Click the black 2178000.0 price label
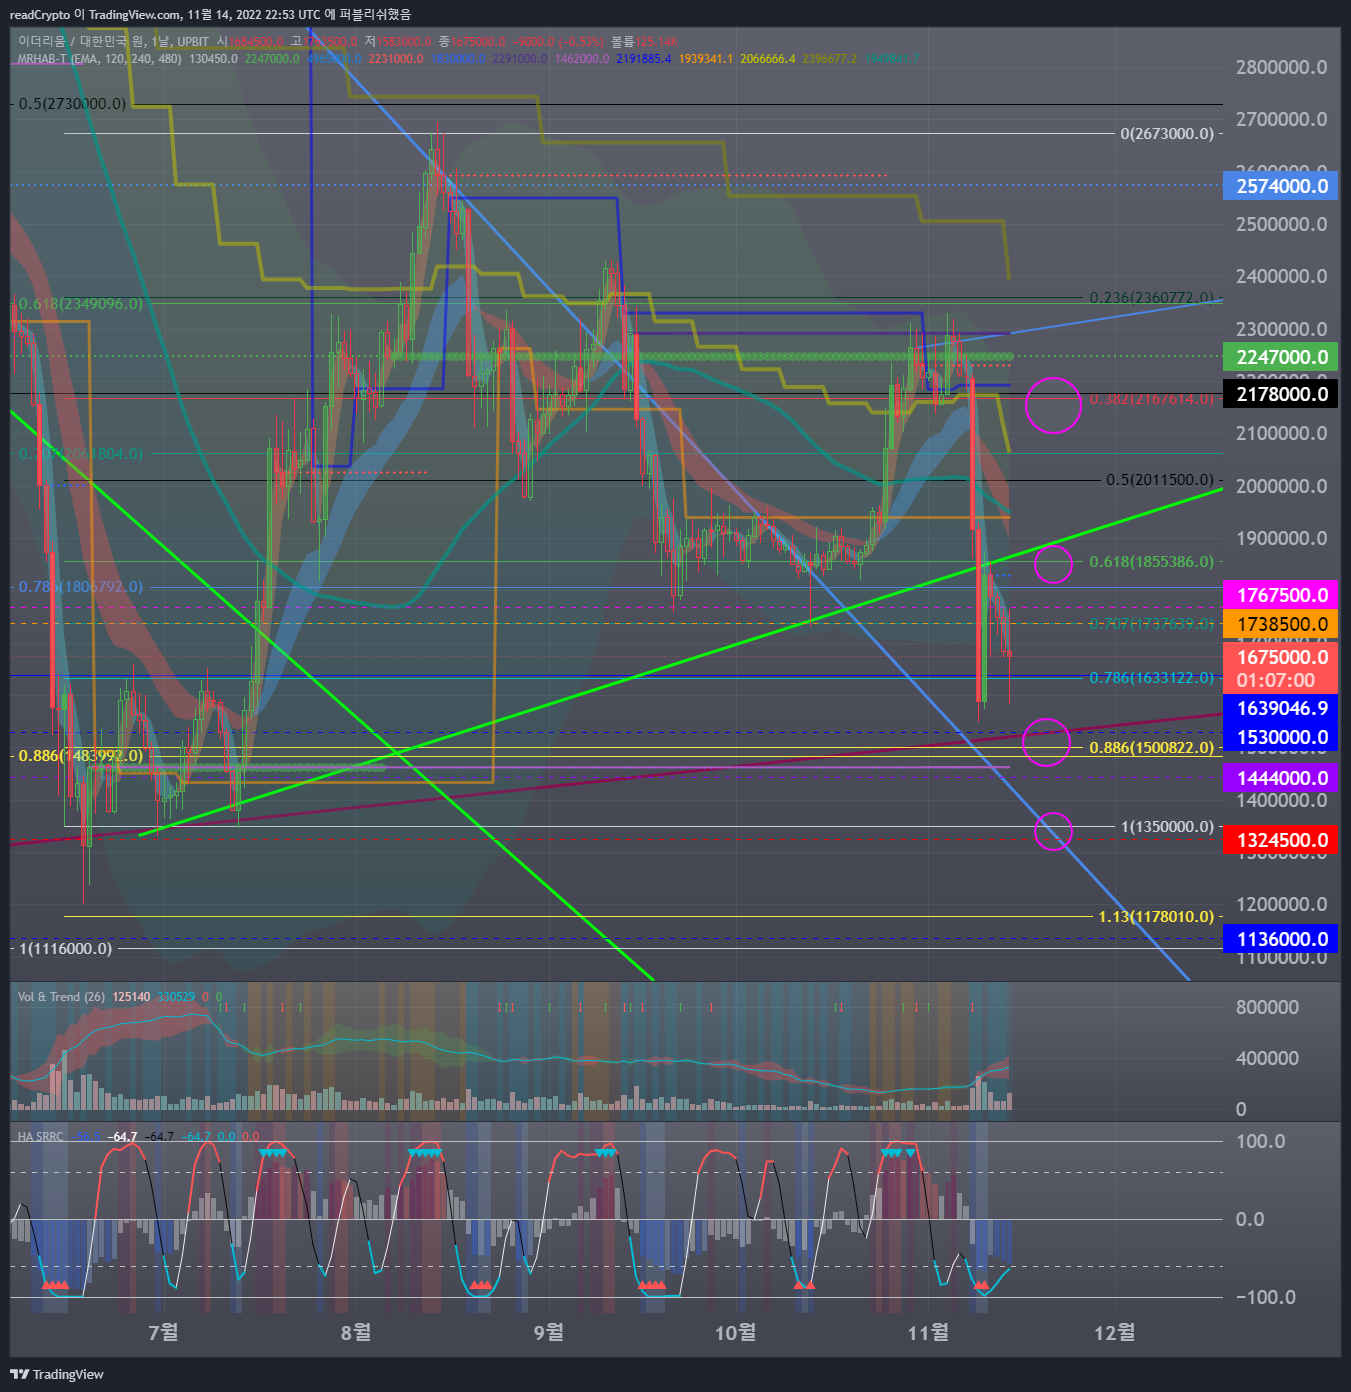This screenshot has width=1351, height=1392. coord(1281,394)
